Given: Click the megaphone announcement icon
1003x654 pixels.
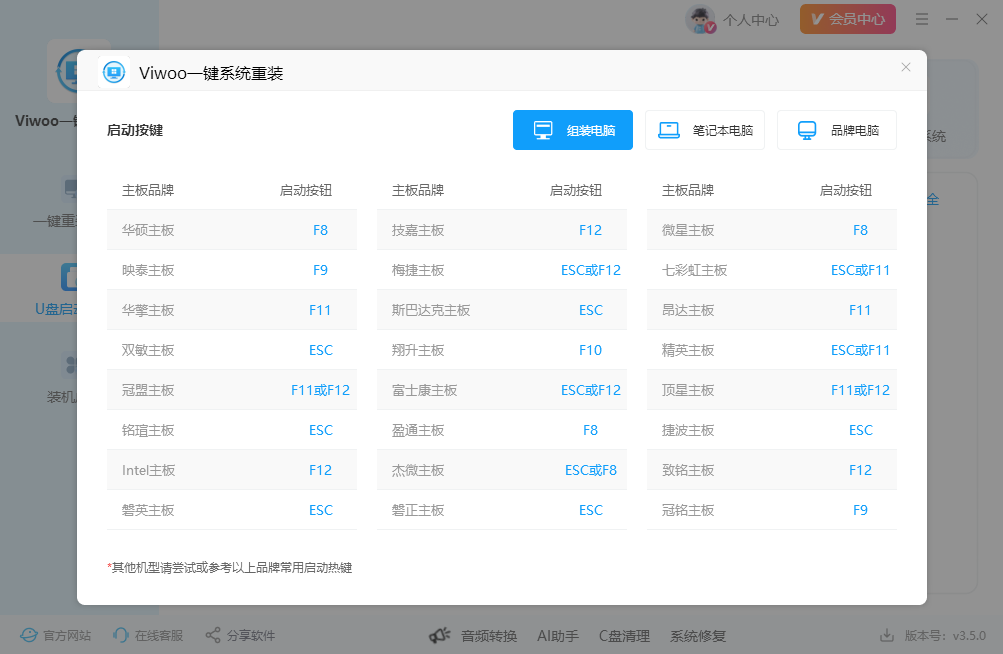Looking at the screenshot, I should (440, 635).
